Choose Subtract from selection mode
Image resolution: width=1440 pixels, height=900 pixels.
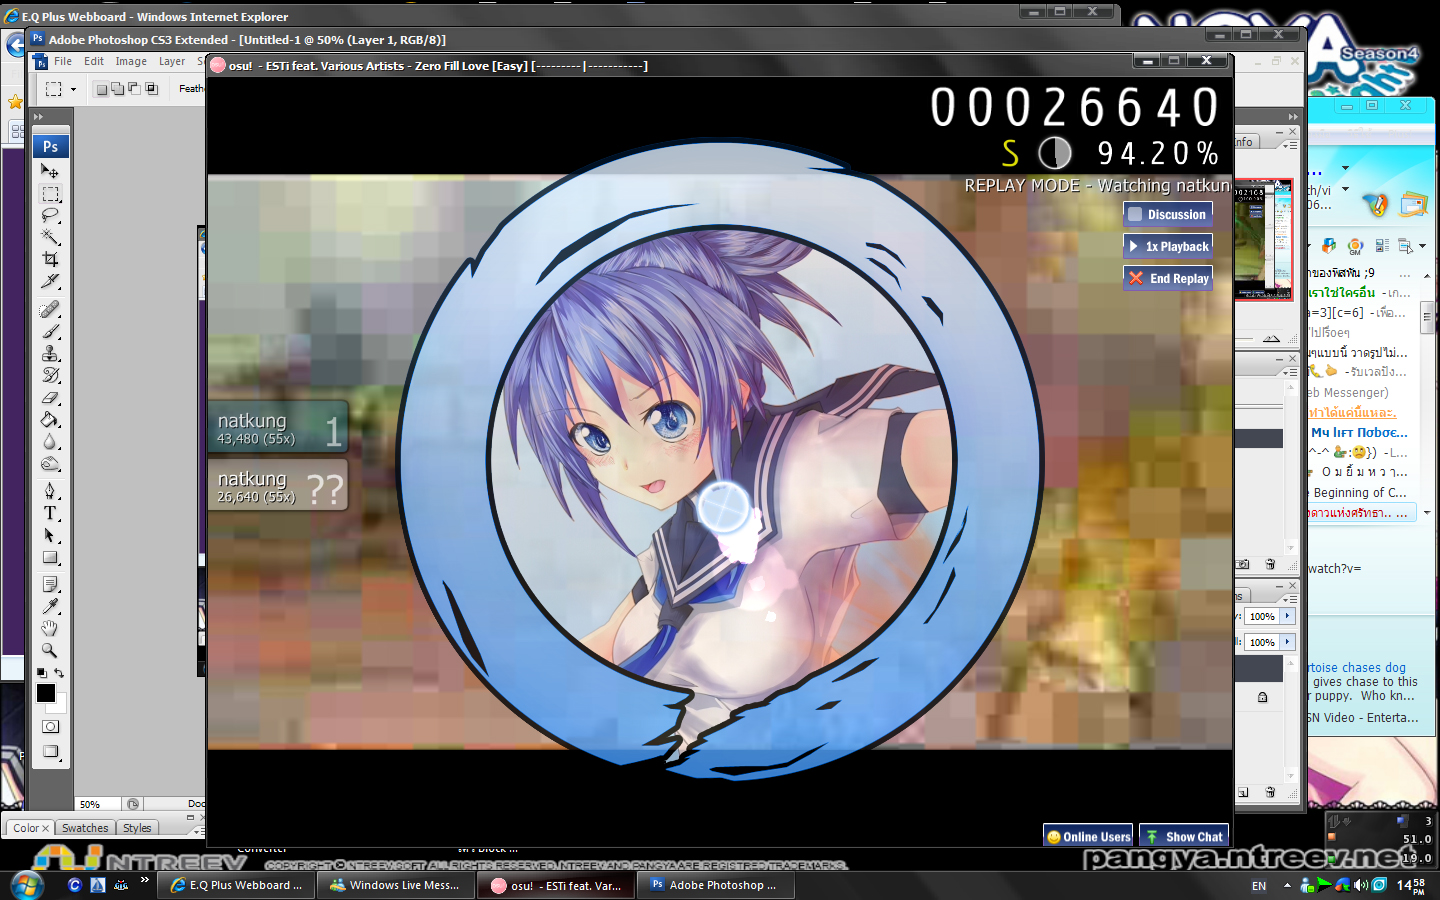(x=134, y=89)
